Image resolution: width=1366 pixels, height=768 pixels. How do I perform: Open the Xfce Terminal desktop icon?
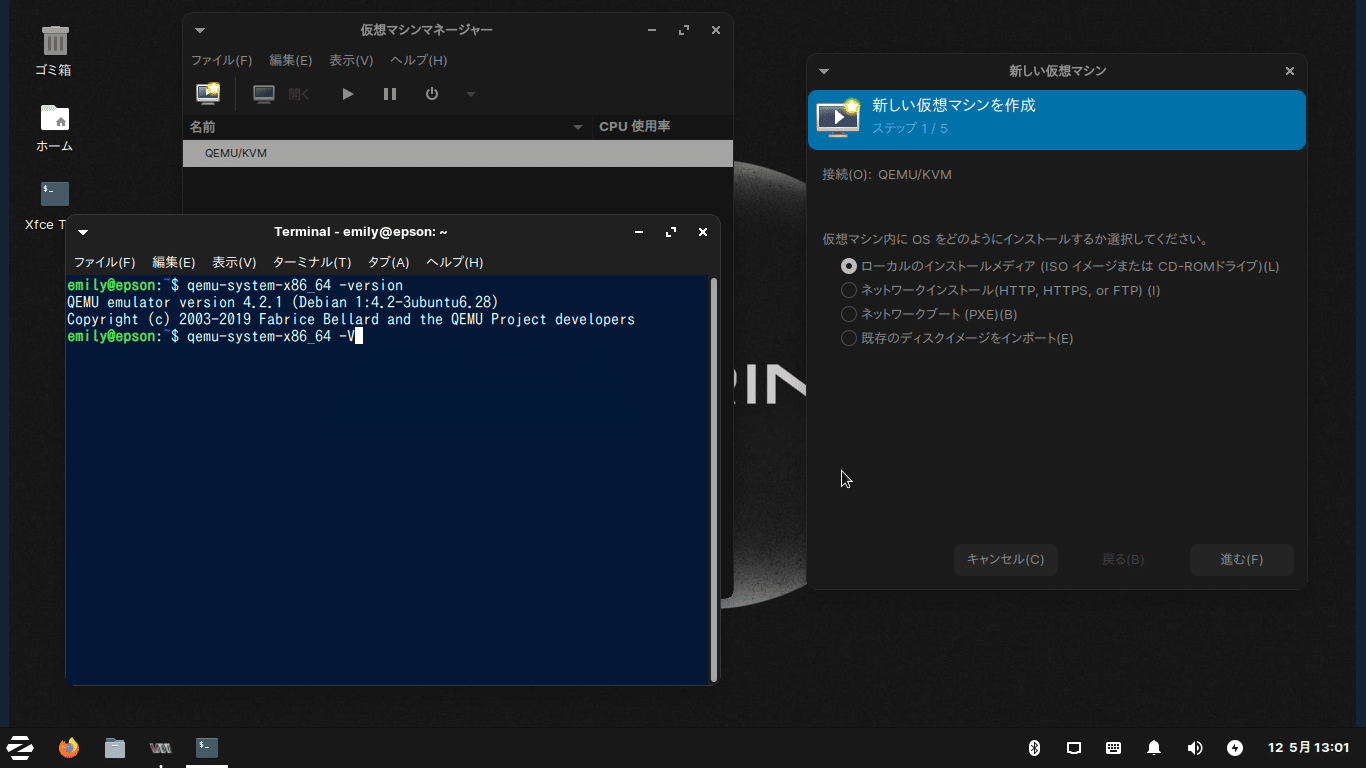55,194
